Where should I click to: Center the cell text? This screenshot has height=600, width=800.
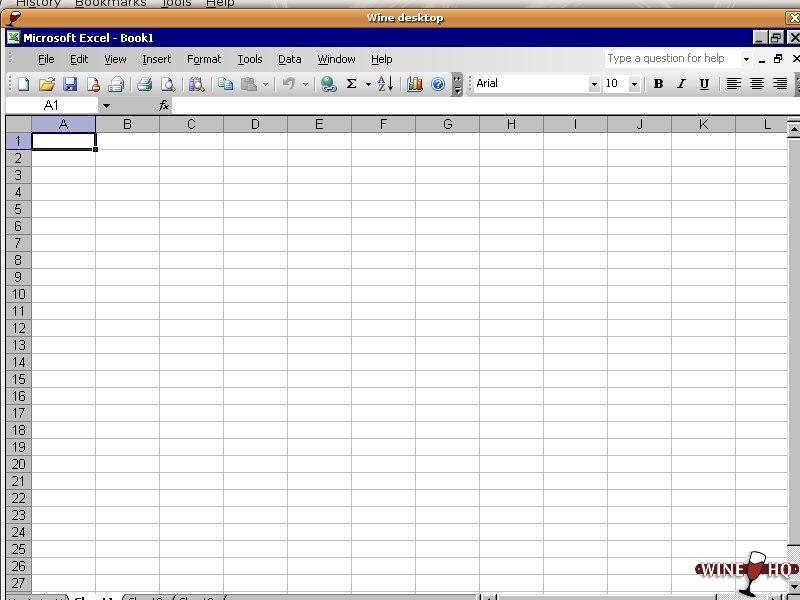click(x=757, y=84)
